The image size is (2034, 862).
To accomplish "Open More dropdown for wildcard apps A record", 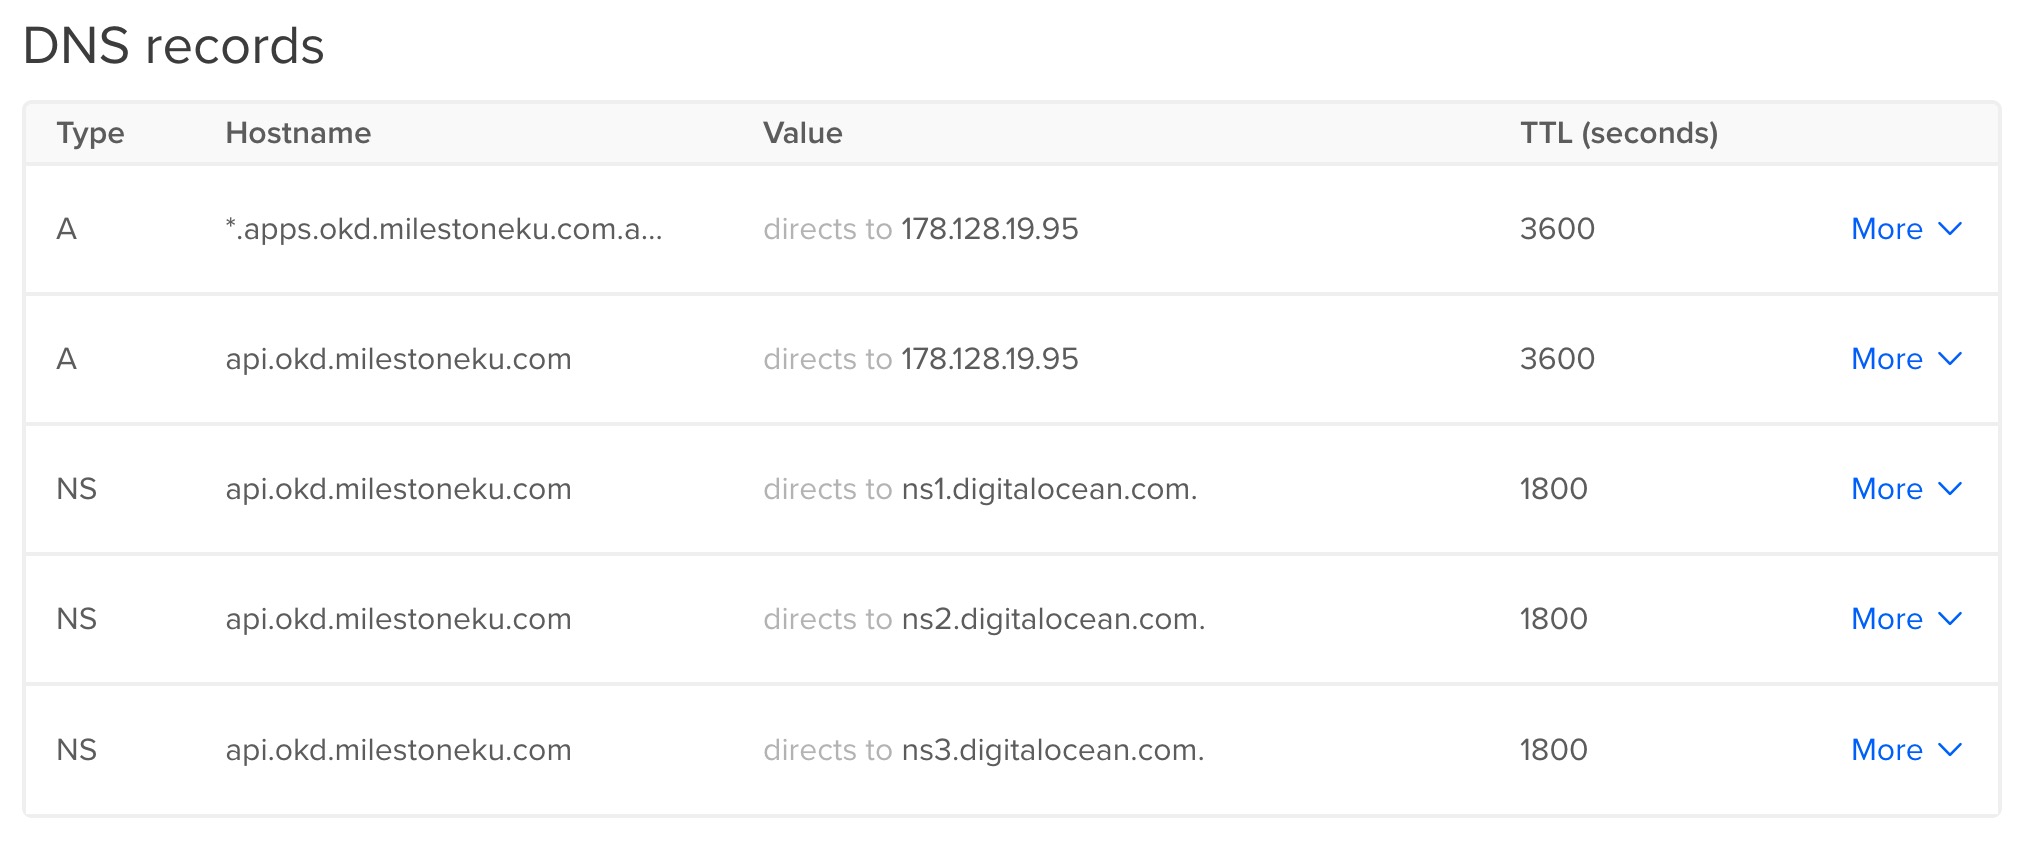I will 1907,229.
